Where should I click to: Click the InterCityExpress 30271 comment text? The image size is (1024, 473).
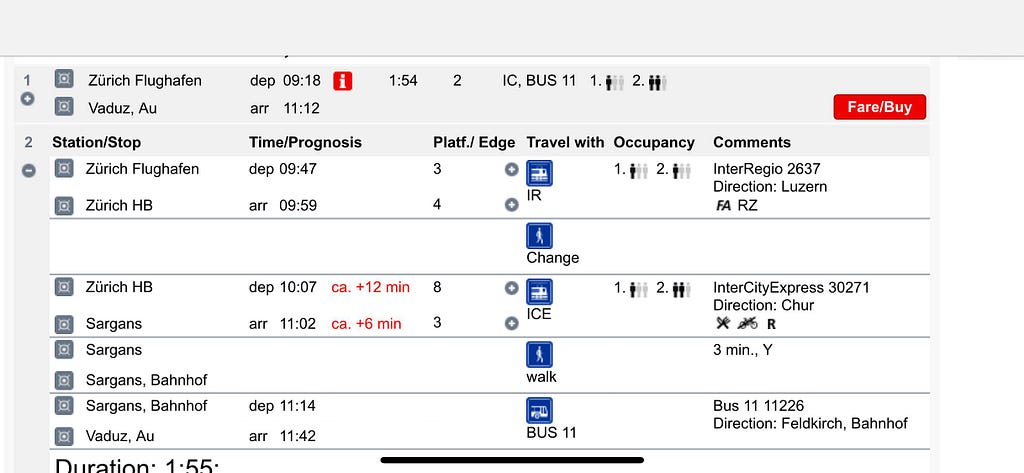tap(792, 287)
